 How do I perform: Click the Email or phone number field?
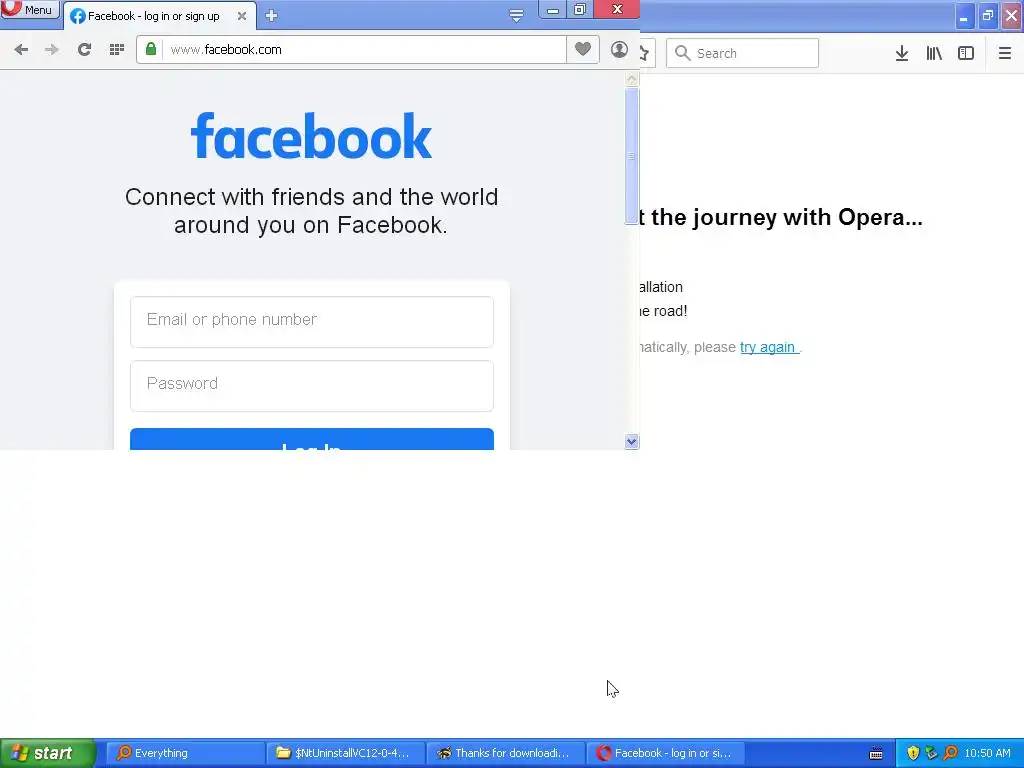(312, 322)
